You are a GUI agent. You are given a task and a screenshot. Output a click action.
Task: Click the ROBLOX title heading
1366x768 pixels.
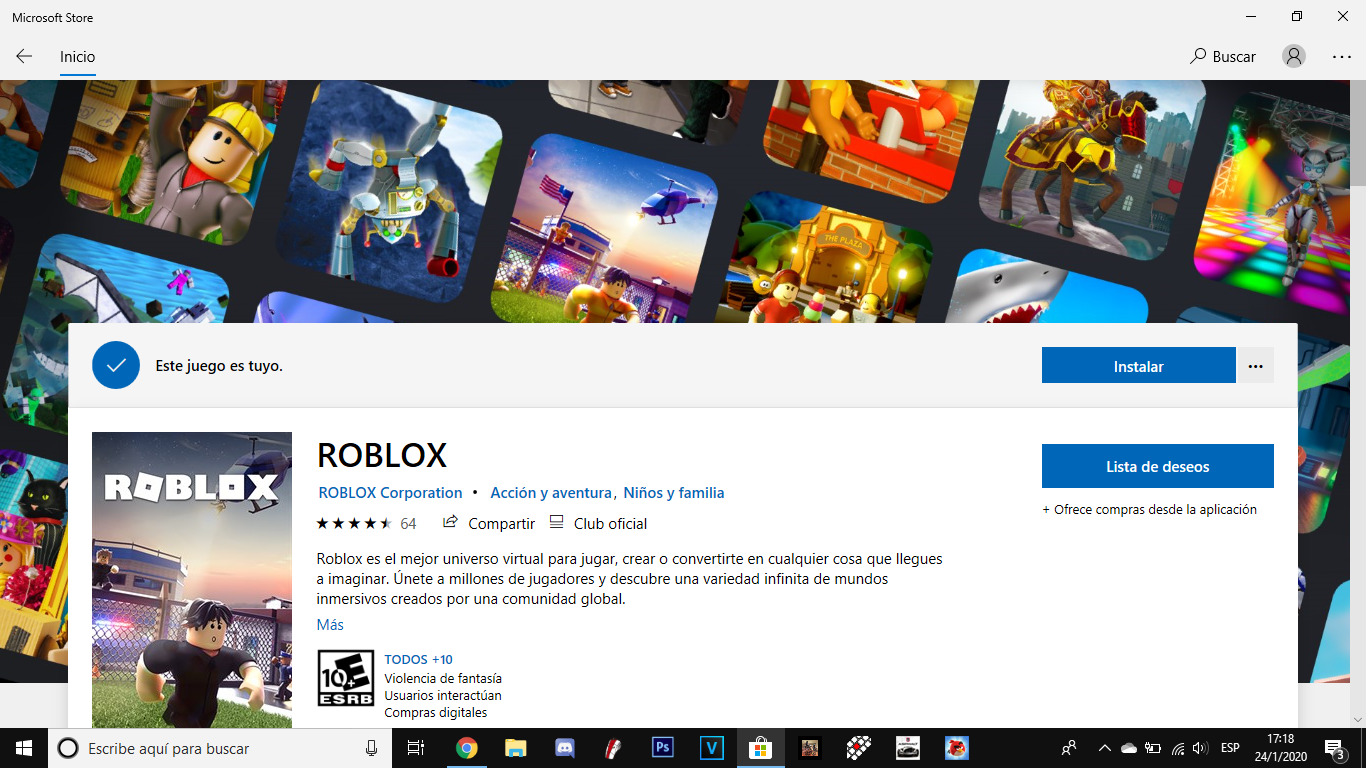382,456
